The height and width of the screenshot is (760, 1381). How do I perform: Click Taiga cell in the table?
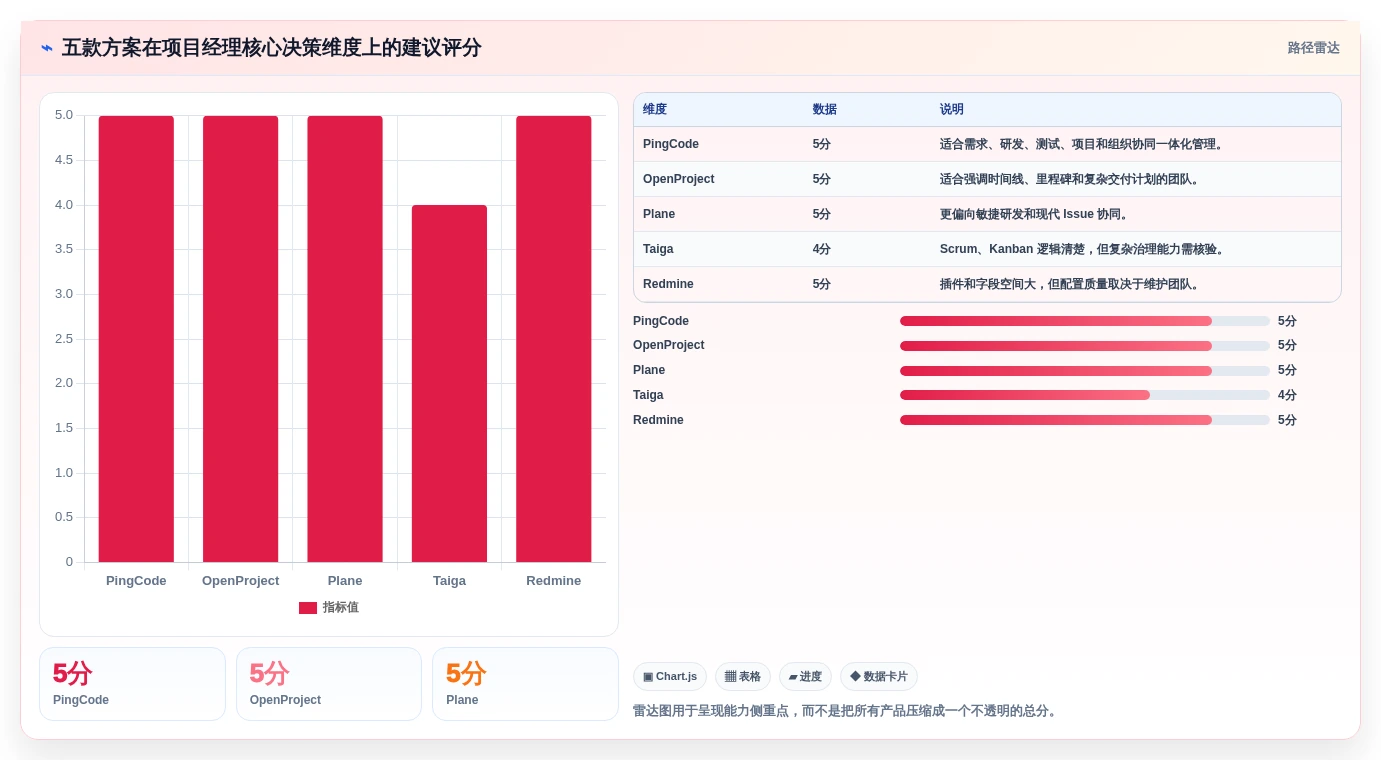pyautogui.click(x=658, y=249)
